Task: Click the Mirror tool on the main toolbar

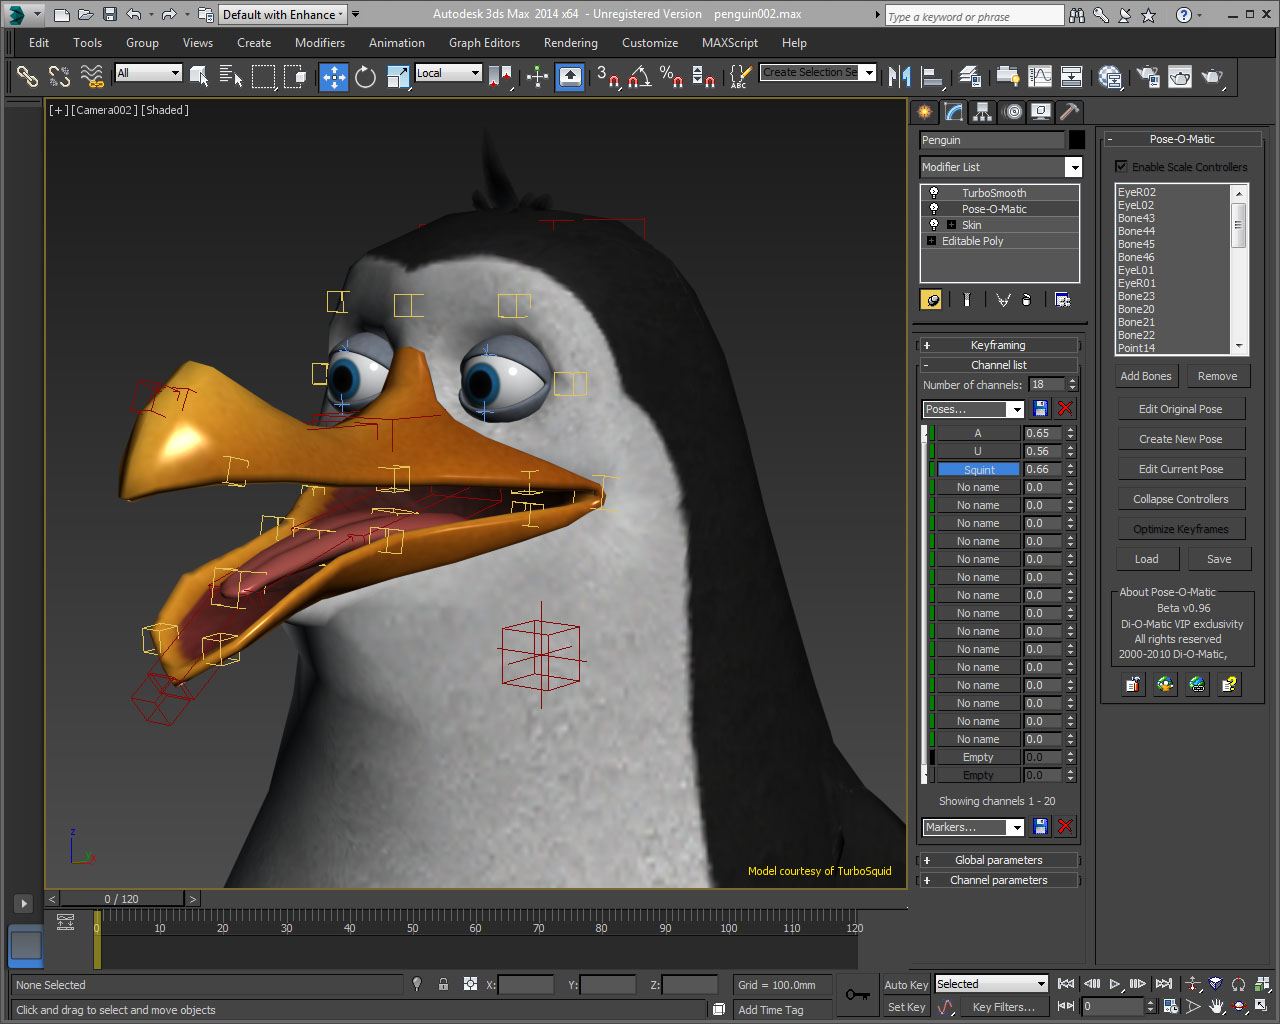Action: point(901,77)
